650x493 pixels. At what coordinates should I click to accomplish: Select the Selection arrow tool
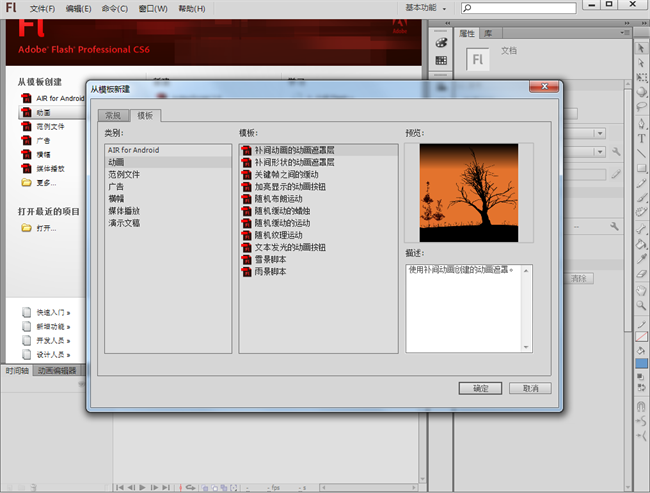pos(641,48)
